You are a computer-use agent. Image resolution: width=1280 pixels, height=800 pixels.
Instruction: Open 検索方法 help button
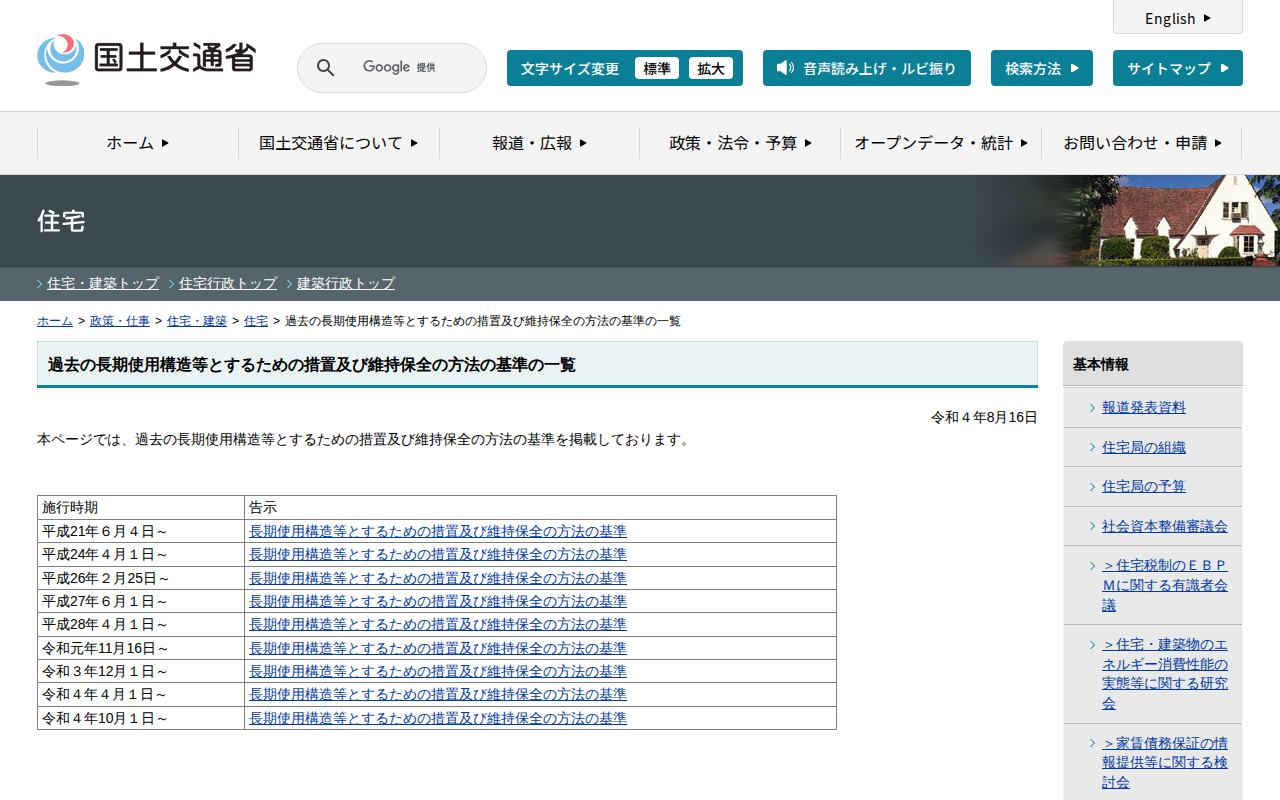[1041, 68]
